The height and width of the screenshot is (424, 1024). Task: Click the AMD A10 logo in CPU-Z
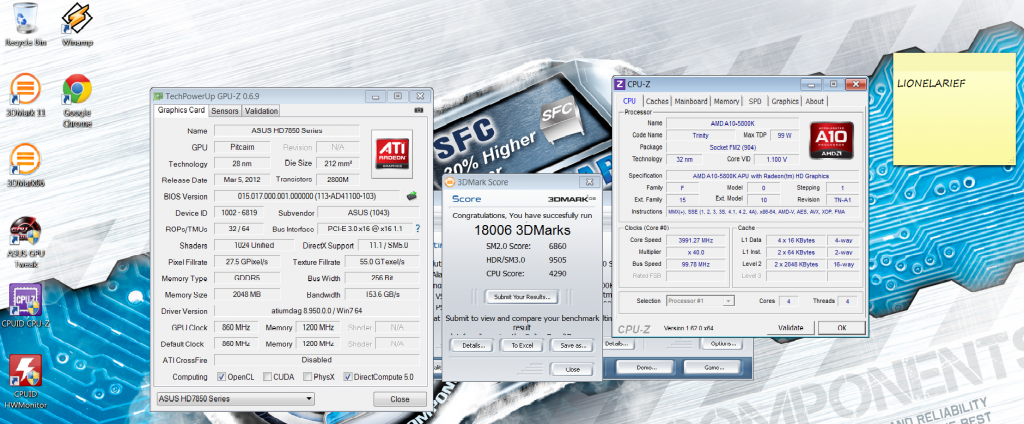click(830, 140)
